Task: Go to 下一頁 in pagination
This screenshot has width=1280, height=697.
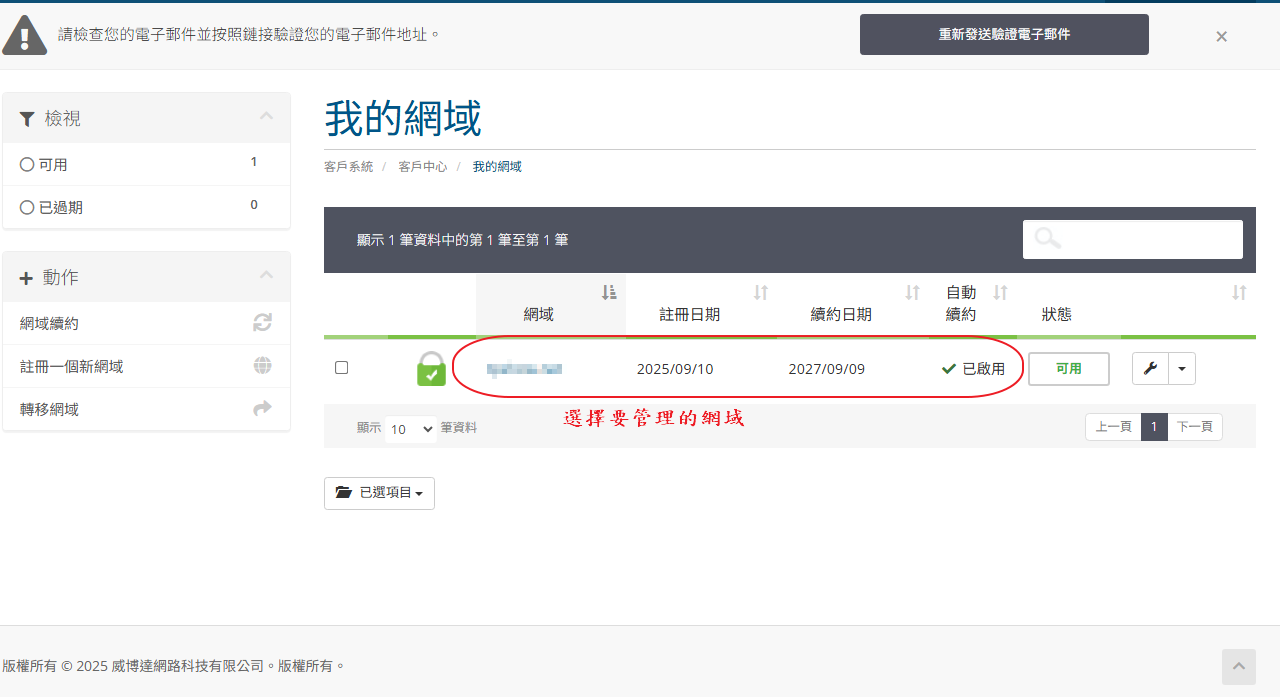Action: pyautogui.click(x=1194, y=427)
